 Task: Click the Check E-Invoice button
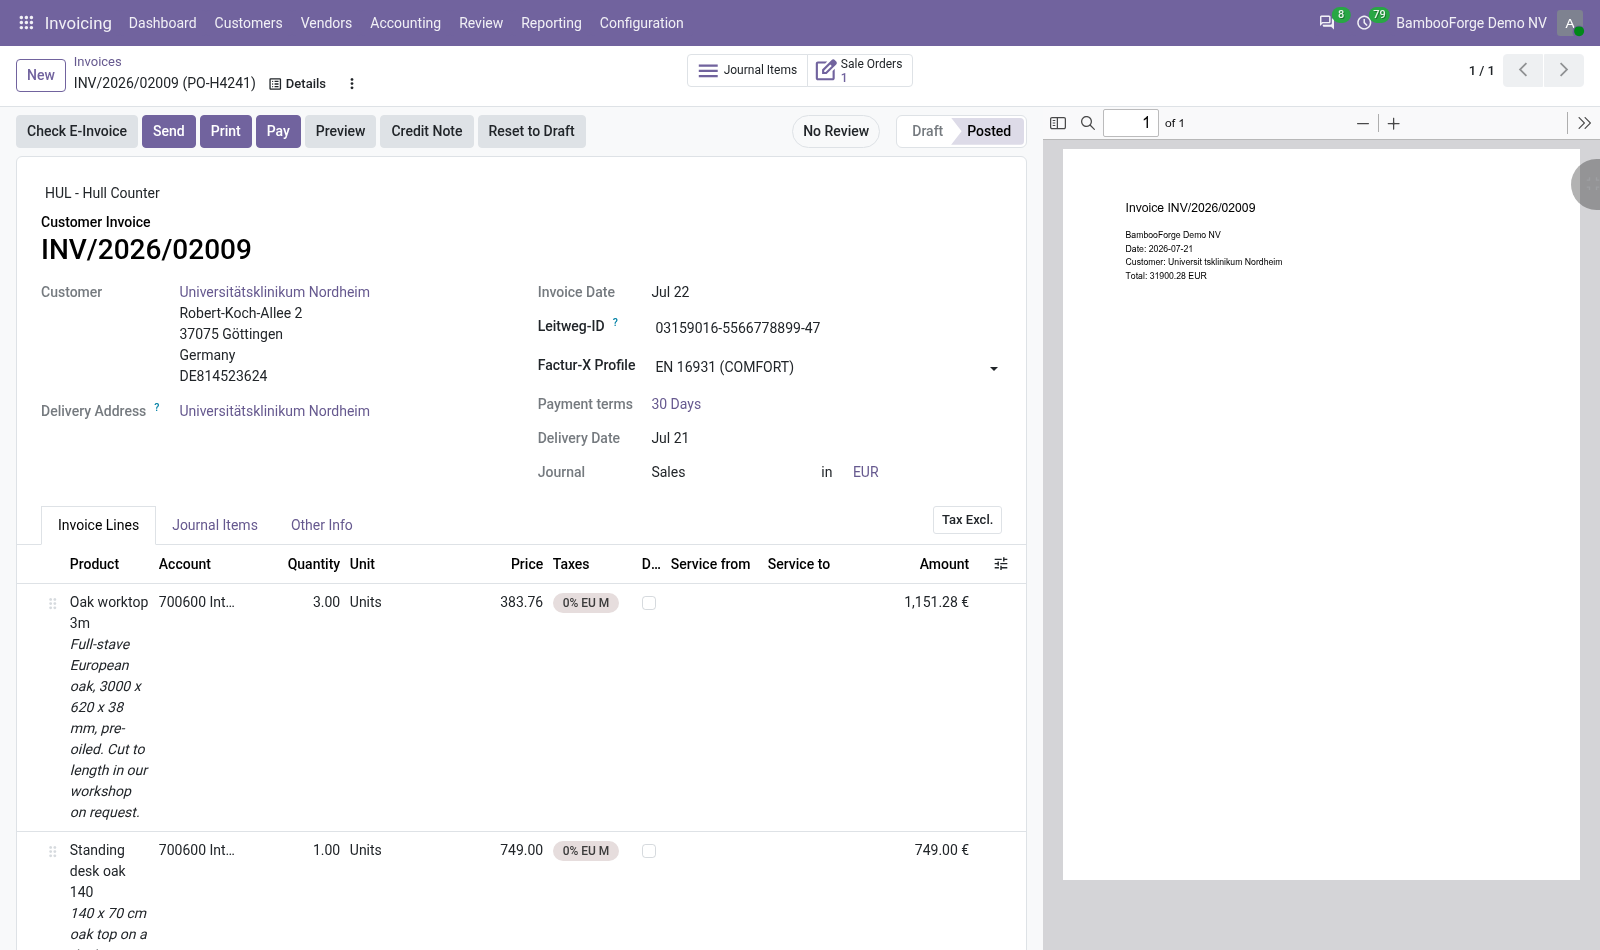coord(77,131)
